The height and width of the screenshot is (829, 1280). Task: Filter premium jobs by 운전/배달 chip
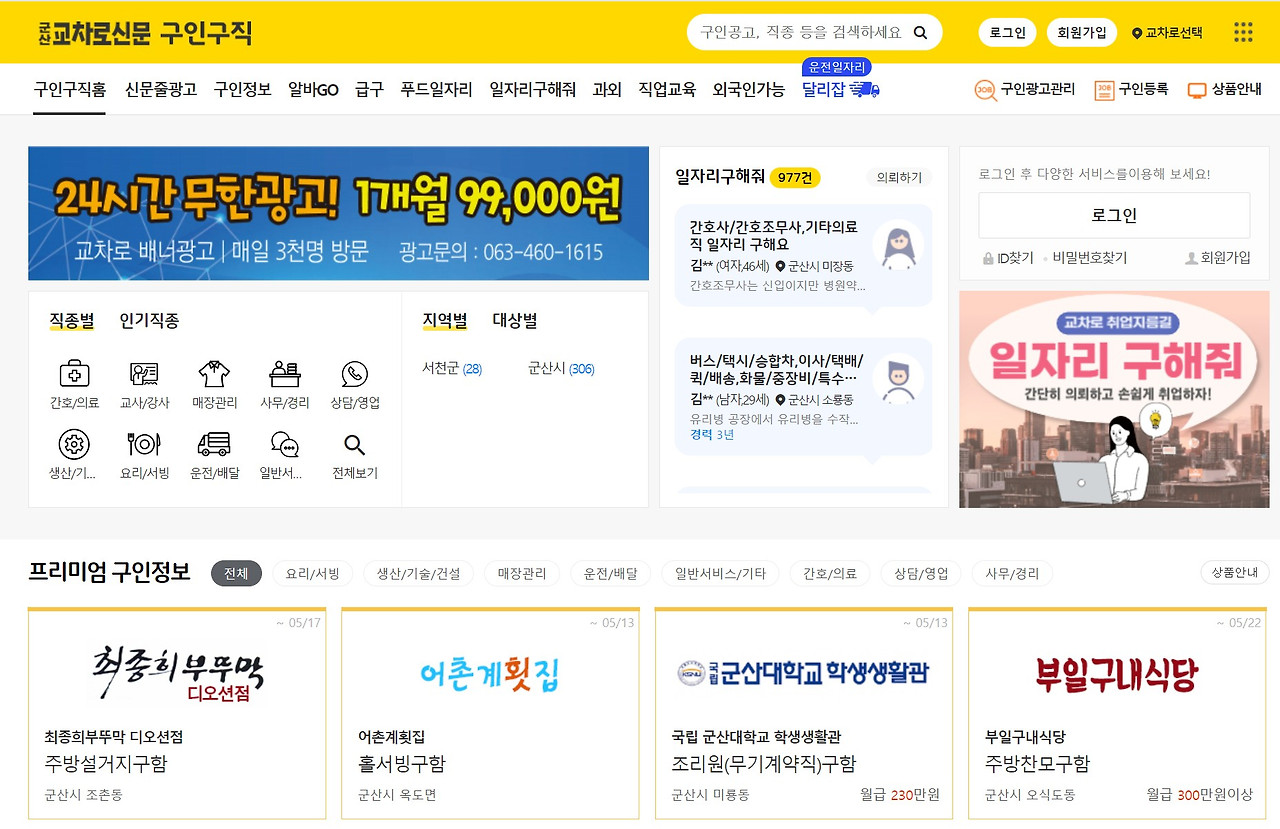(x=610, y=573)
